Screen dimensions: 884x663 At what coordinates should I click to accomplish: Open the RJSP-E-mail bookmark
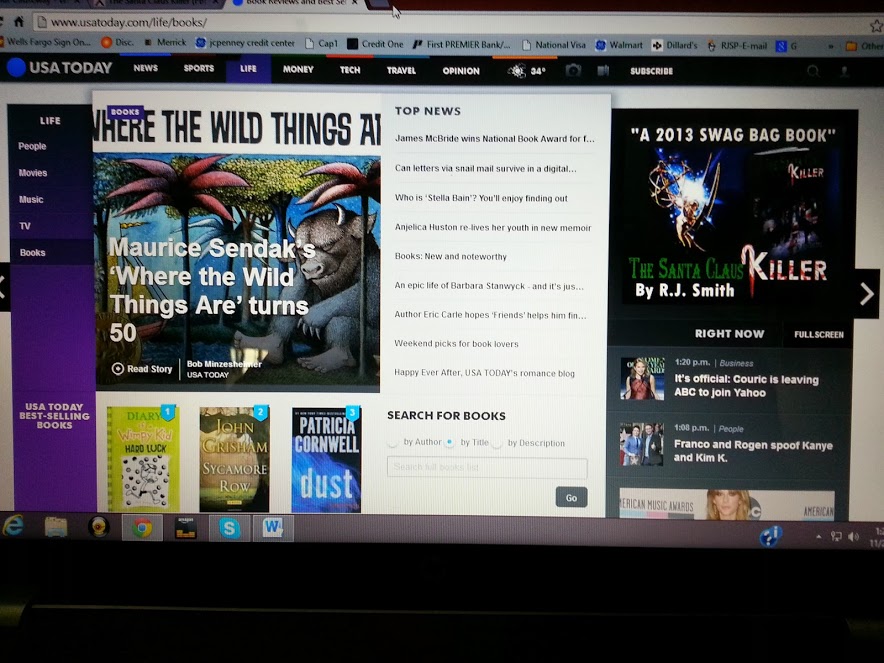point(737,46)
